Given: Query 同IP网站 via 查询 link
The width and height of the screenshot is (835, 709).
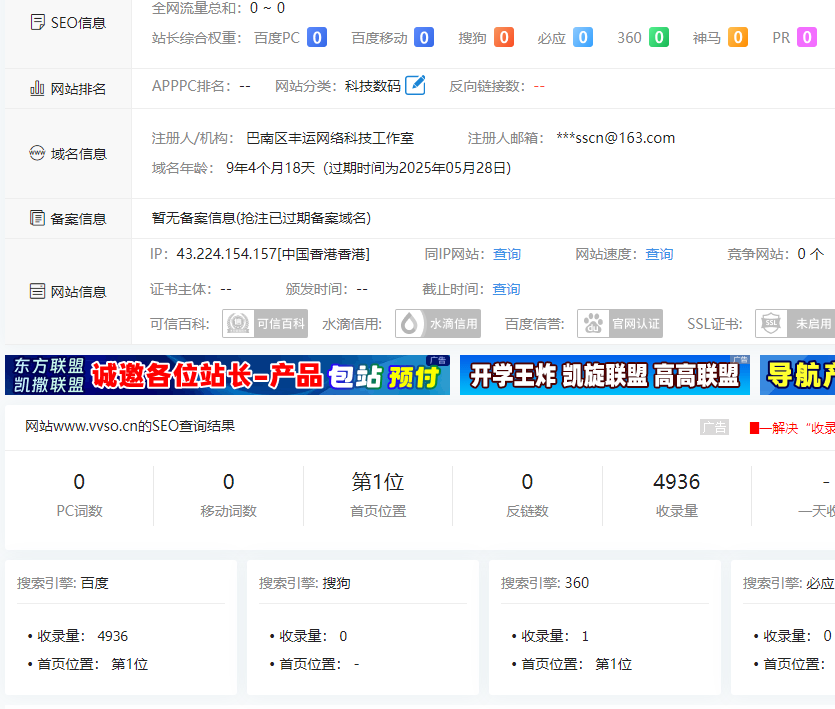Looking at the screenshot, I should 506,254.
